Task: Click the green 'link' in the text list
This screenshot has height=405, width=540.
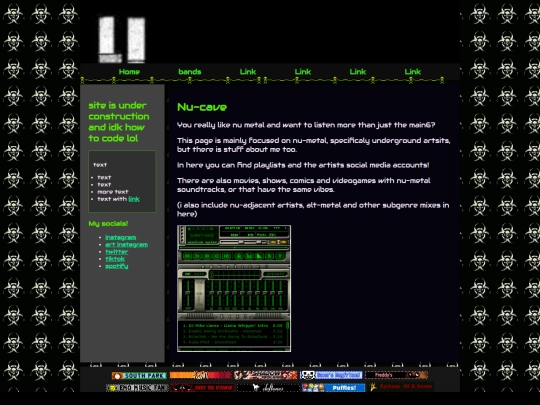Action: [134, 199]
